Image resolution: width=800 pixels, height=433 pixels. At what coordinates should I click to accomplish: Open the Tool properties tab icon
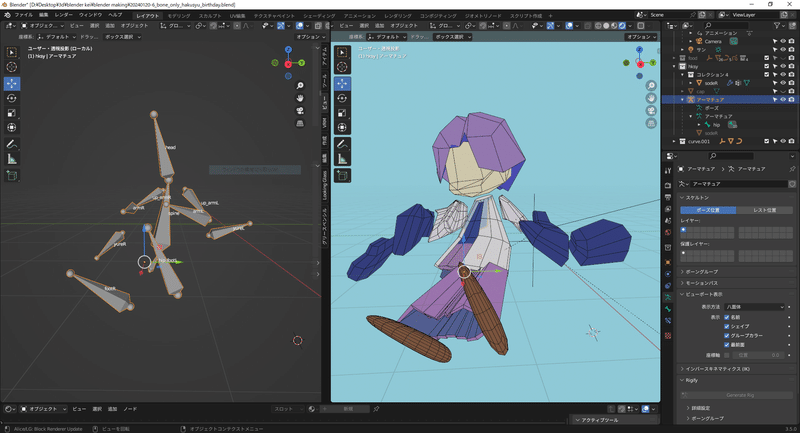coord(668,171)
